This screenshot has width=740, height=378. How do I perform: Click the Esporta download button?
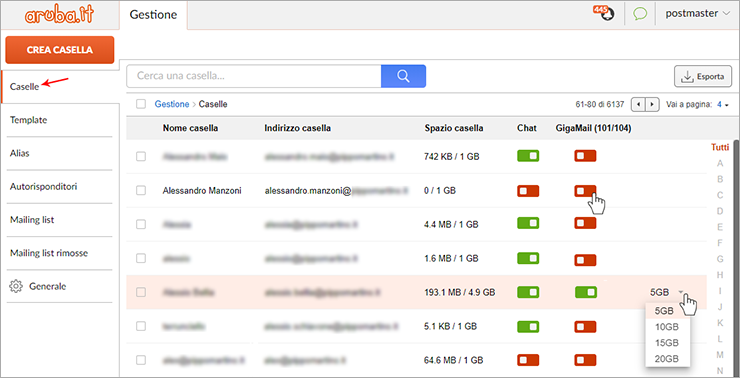(703, 76)
